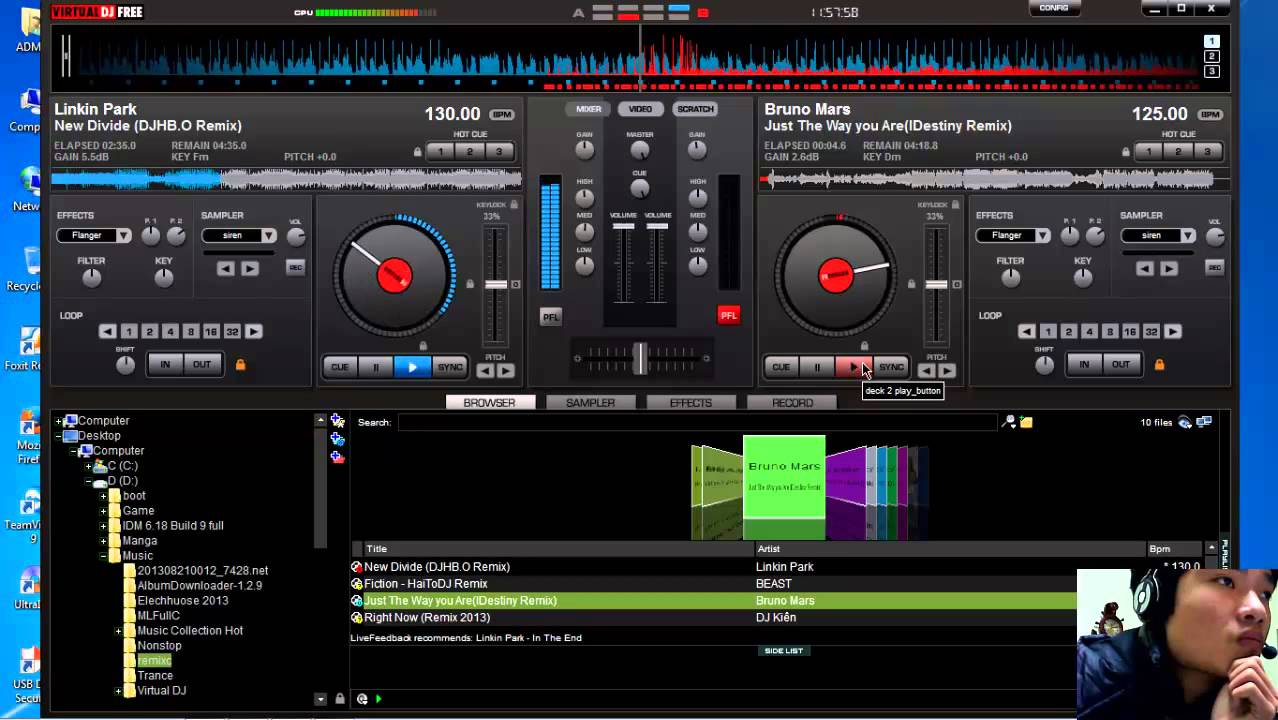Click deck 1 sampler play arrow
Image resolution: width=1278 pixels, height=720 pixels.
tap(250, 268)
